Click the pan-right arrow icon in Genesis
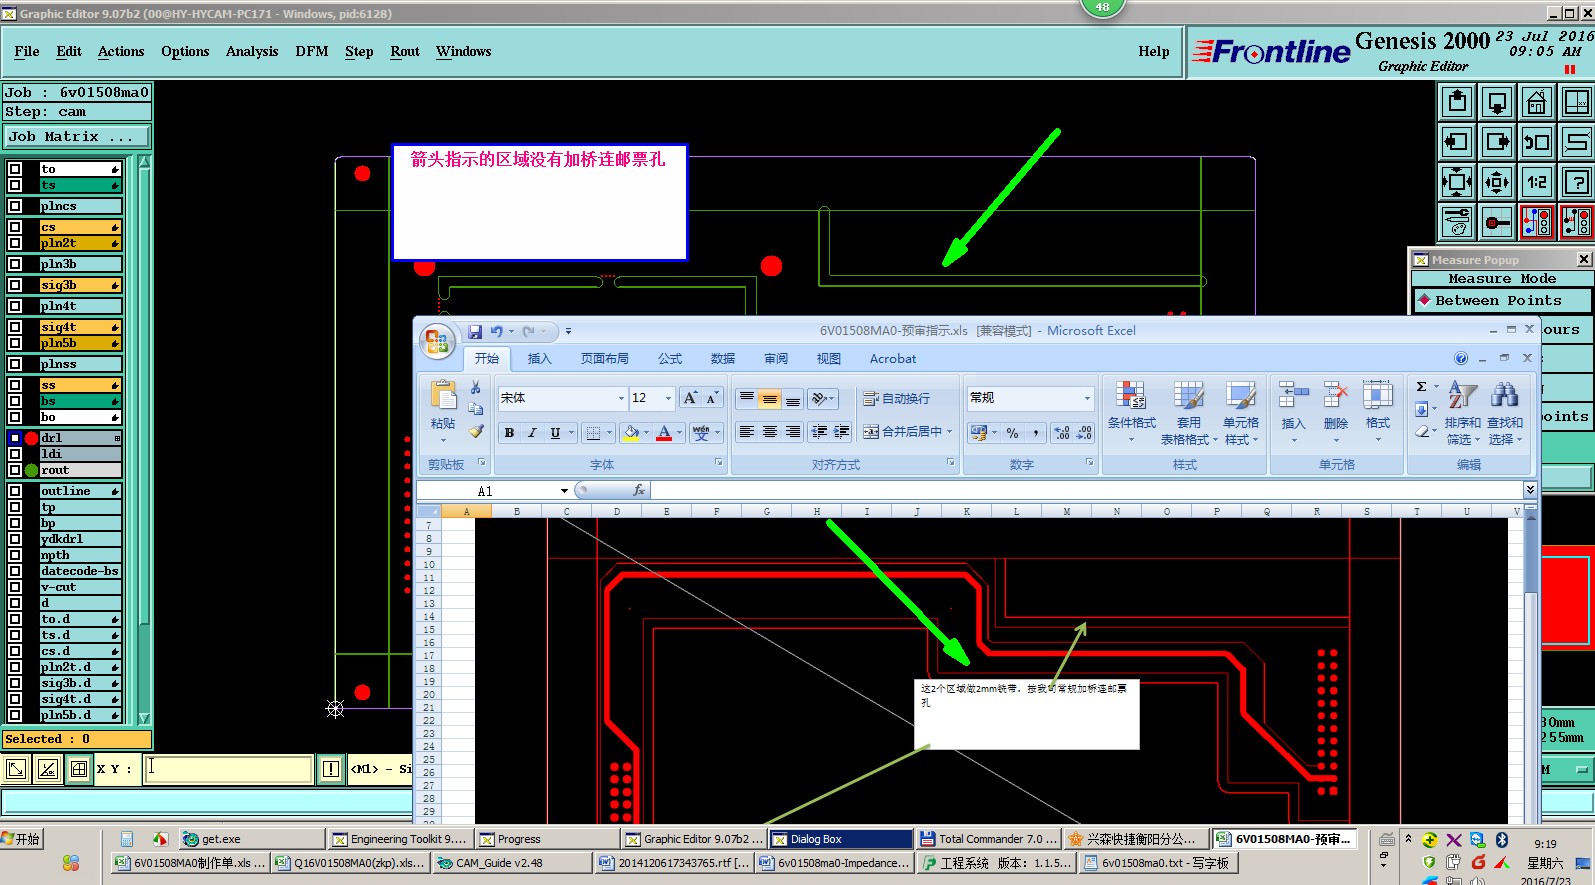1595x885 pixels. coord(1497,142)
